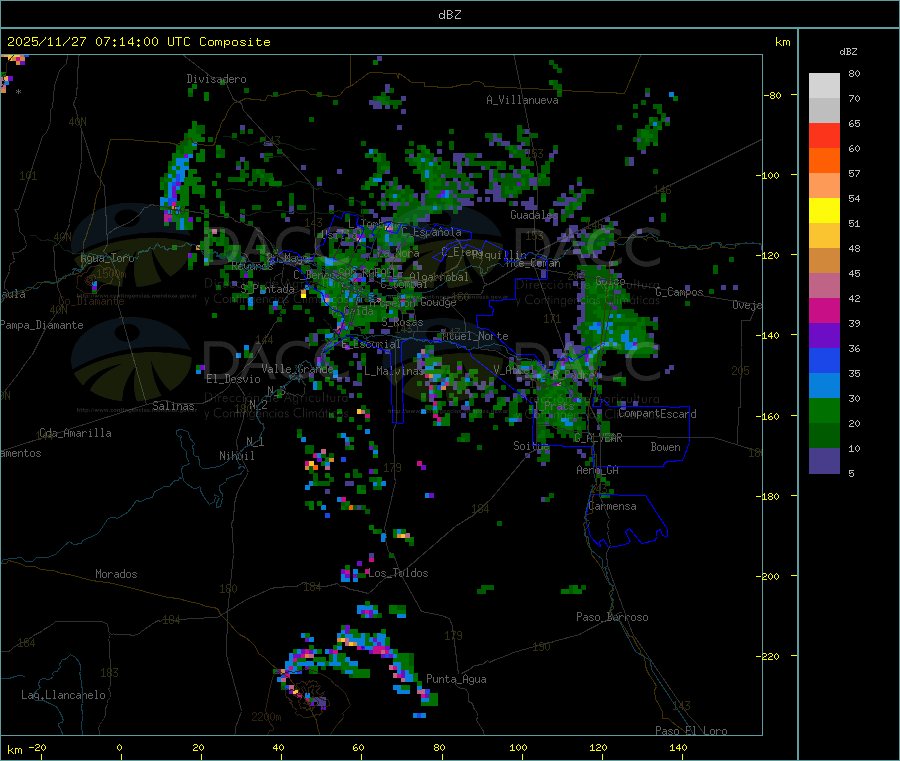Click the Pampa_Diamante map label
Image resolution: width=900 pixels, height=761 pixels.
[42, 325]
